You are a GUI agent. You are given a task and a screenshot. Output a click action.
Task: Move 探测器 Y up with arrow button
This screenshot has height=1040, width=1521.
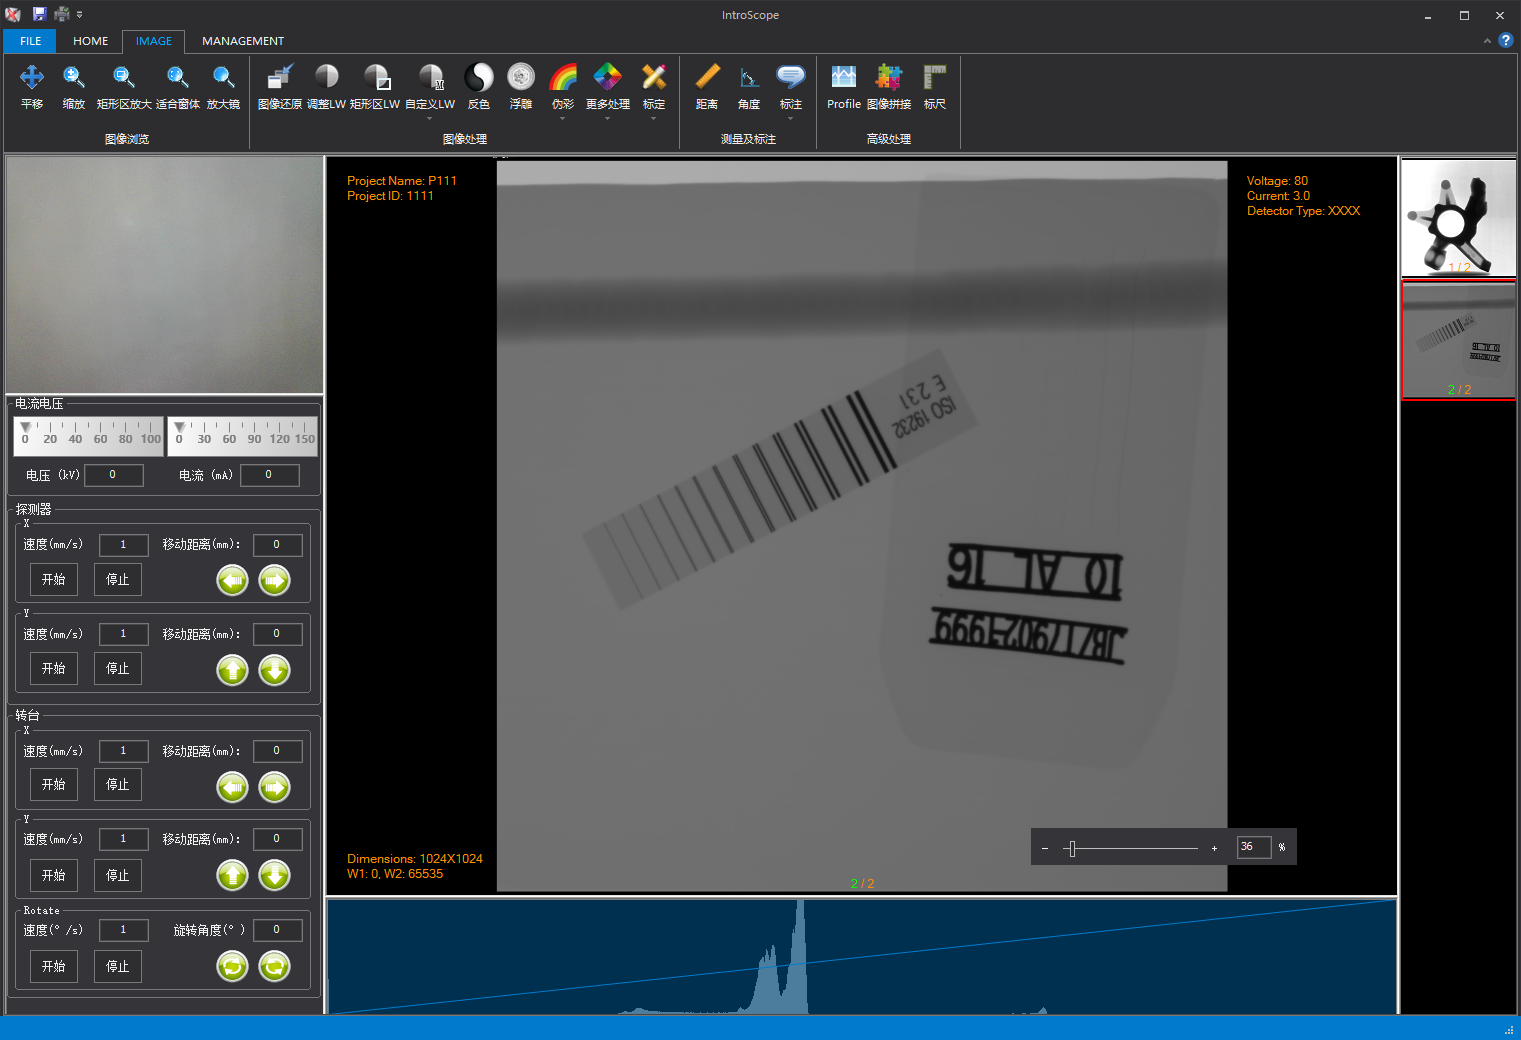[233, 670]
